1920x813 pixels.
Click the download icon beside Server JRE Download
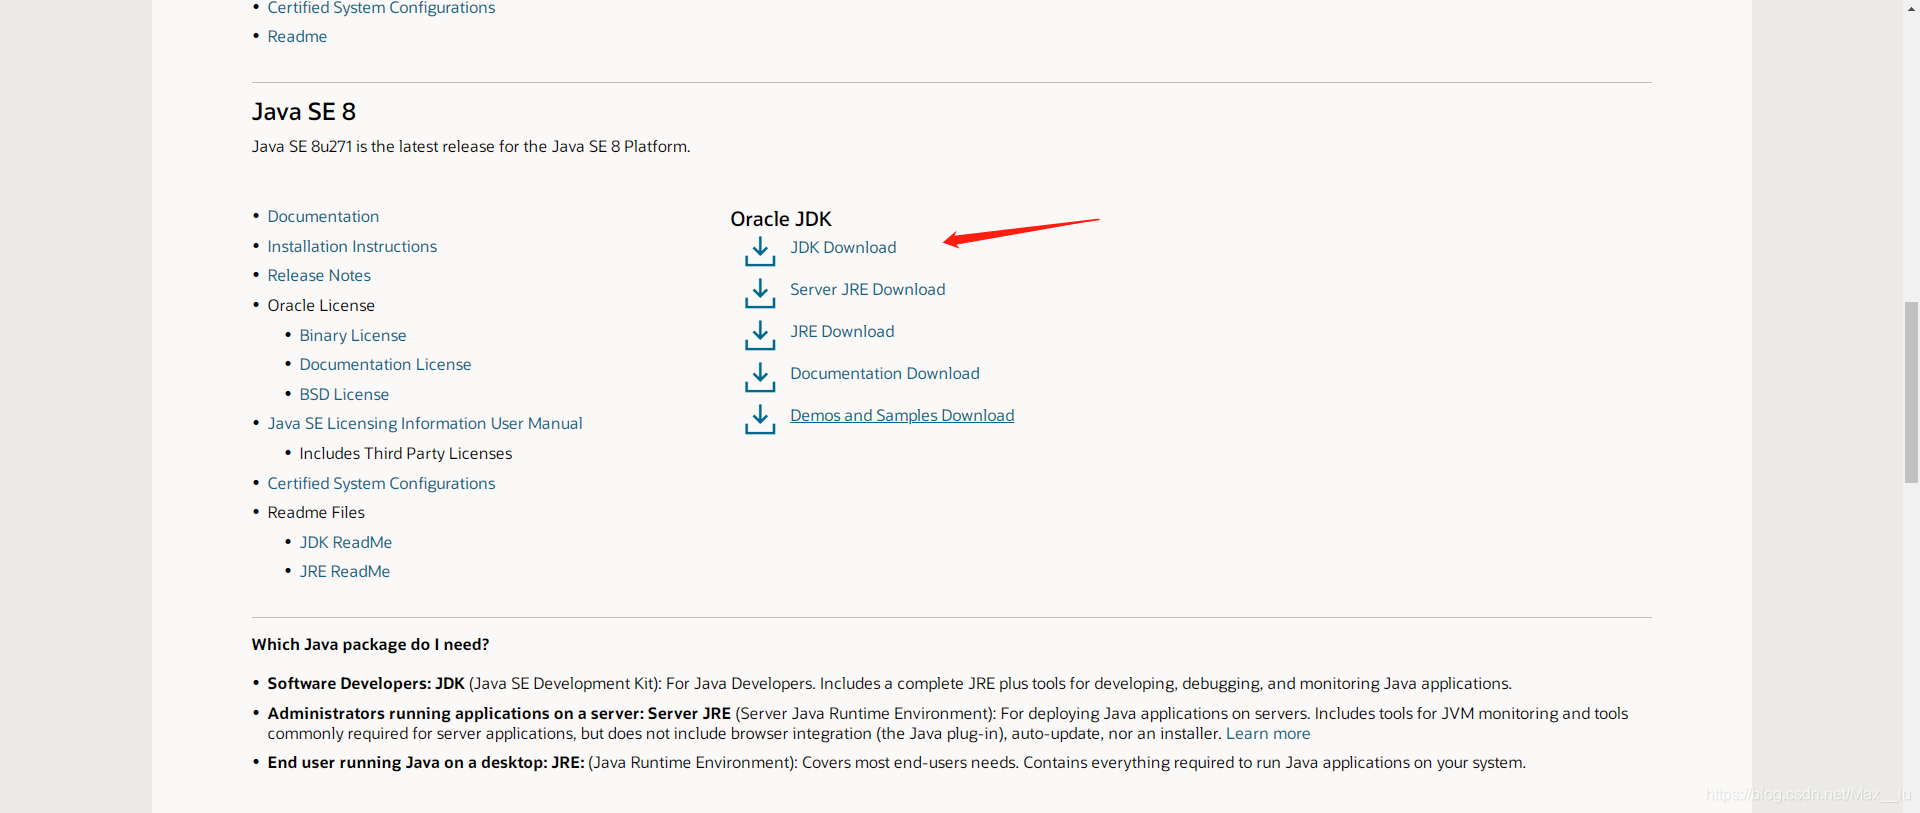click(760, 293)
